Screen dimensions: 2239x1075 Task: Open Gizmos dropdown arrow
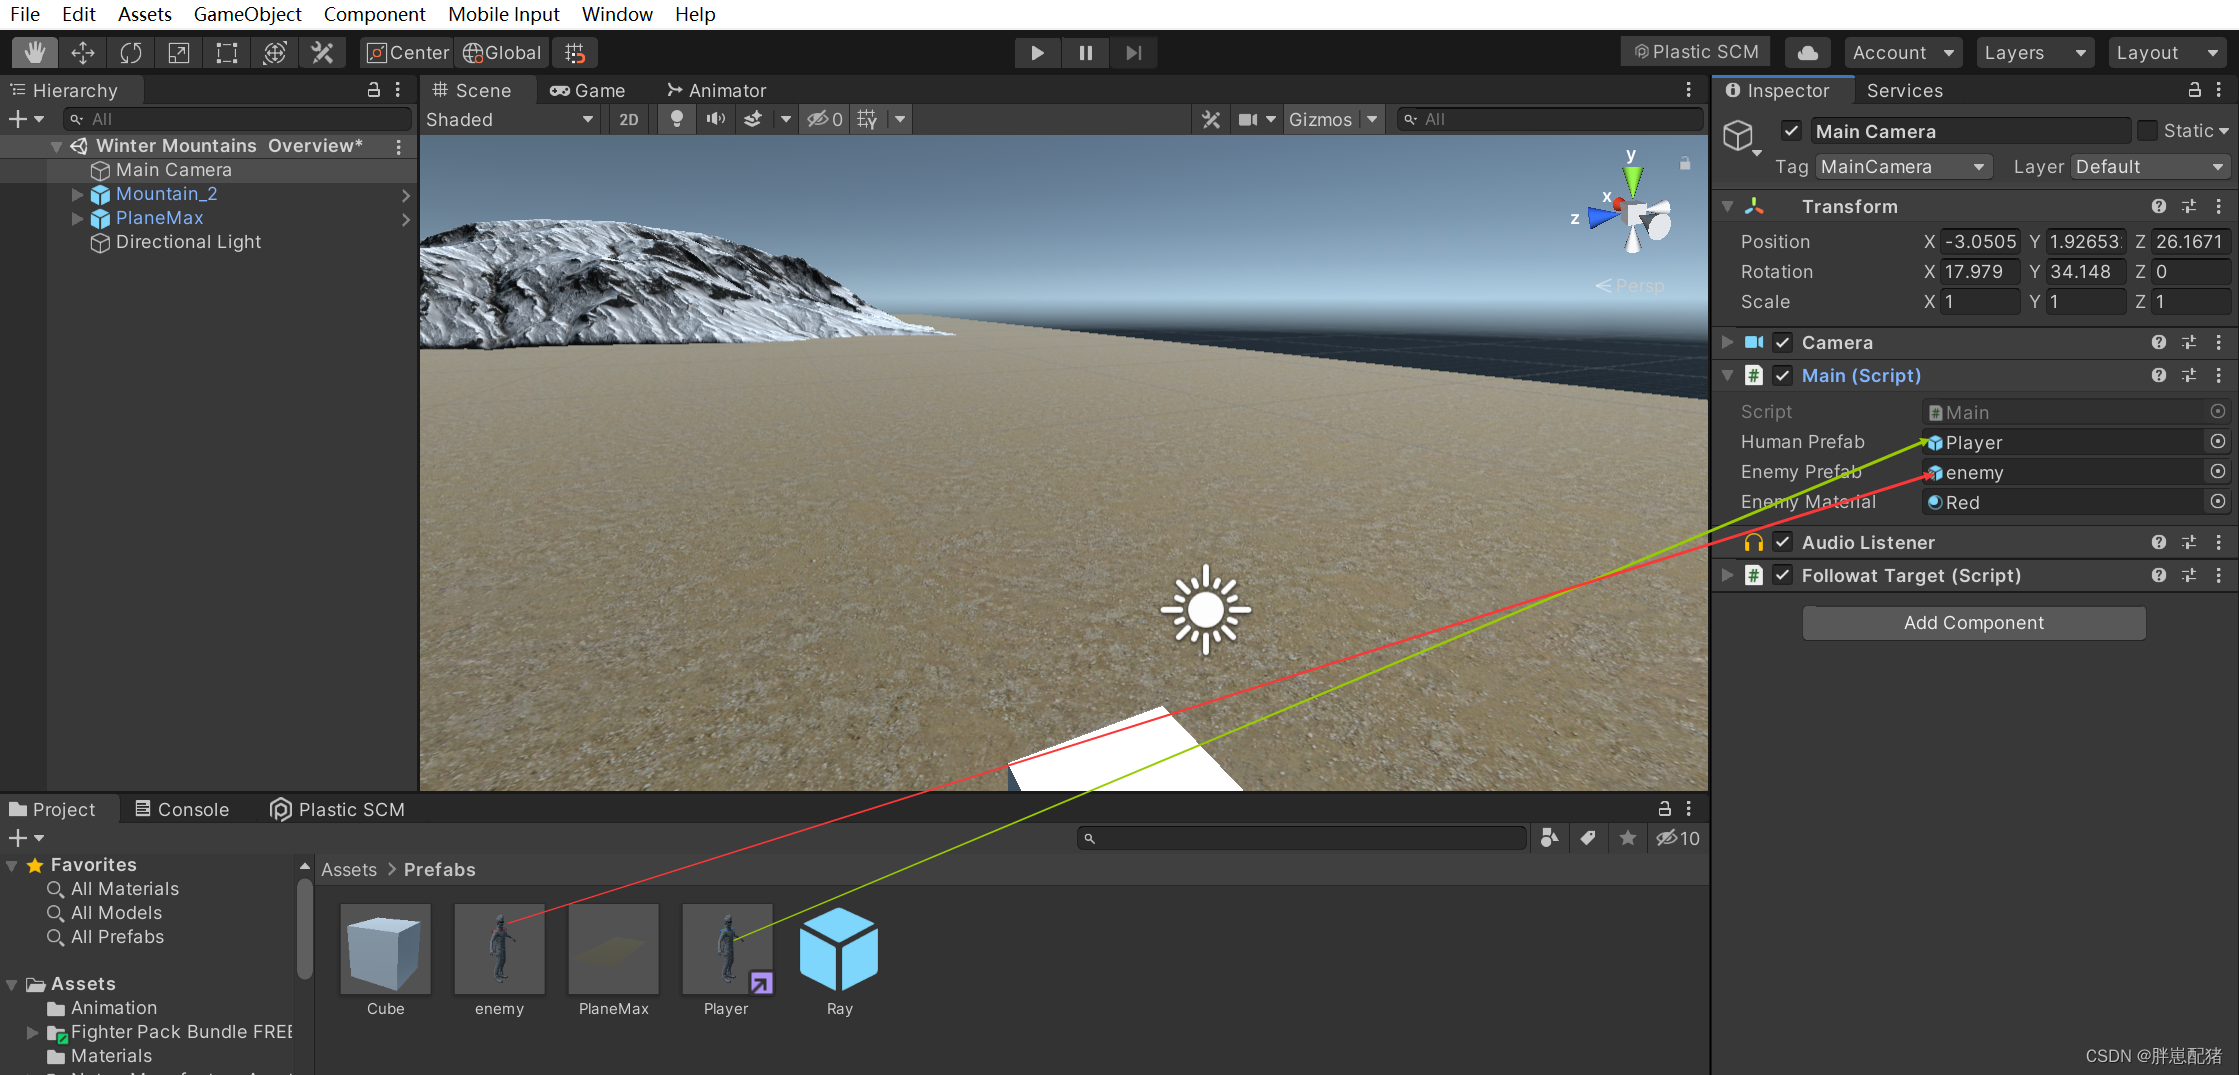tap(1372, 119)
